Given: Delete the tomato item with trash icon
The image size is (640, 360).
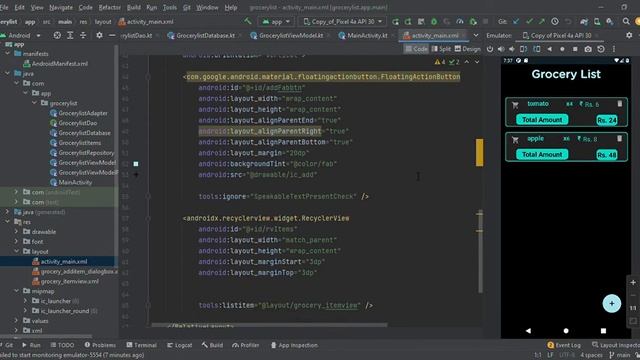Looking at the screenshot, I should 620,104.
